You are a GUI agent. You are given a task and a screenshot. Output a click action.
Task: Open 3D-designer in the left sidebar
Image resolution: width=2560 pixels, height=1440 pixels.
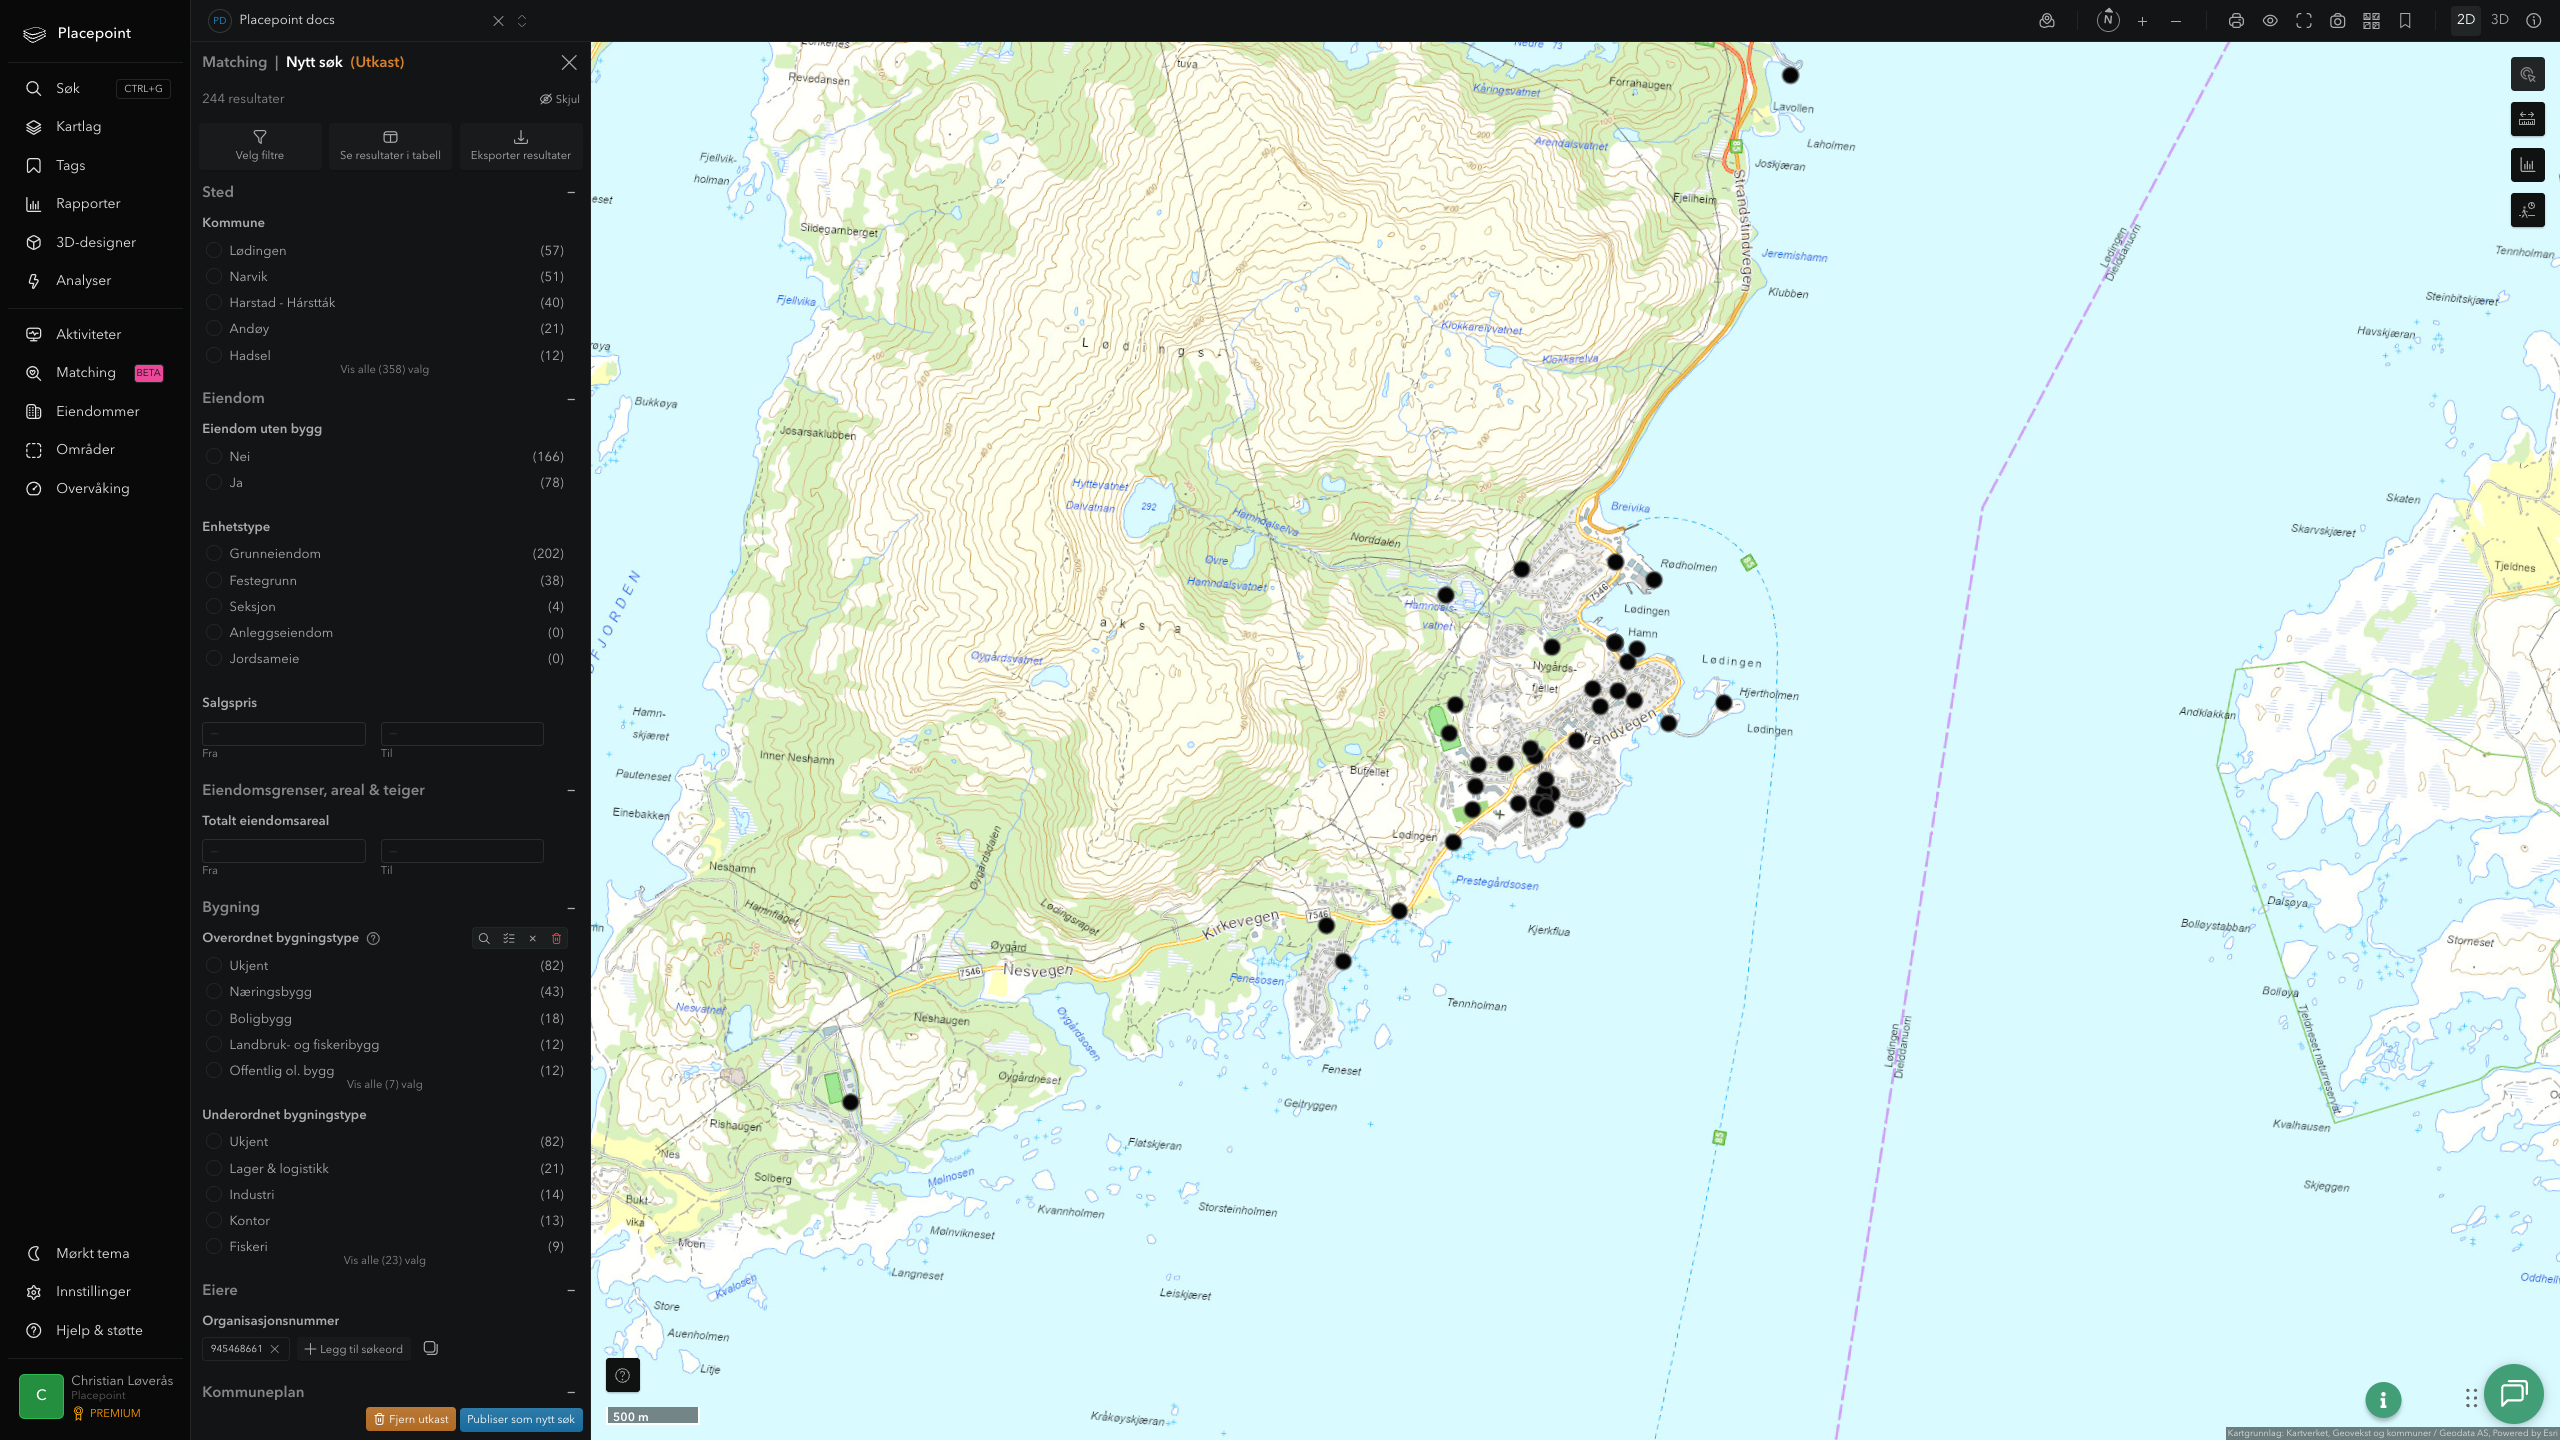pos(96,242)
